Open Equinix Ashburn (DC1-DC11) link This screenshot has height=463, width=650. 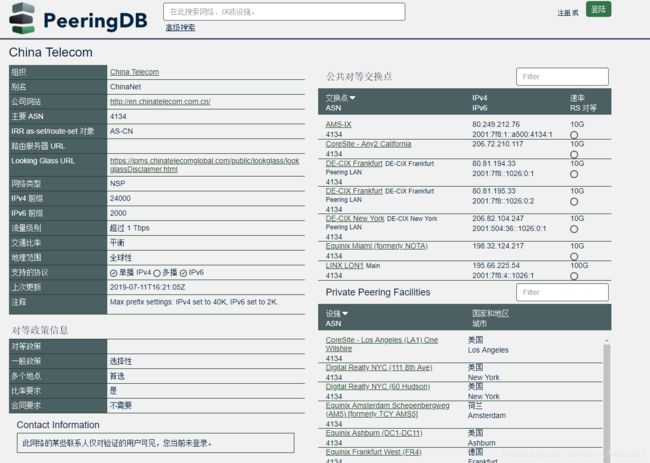(374, 433)
